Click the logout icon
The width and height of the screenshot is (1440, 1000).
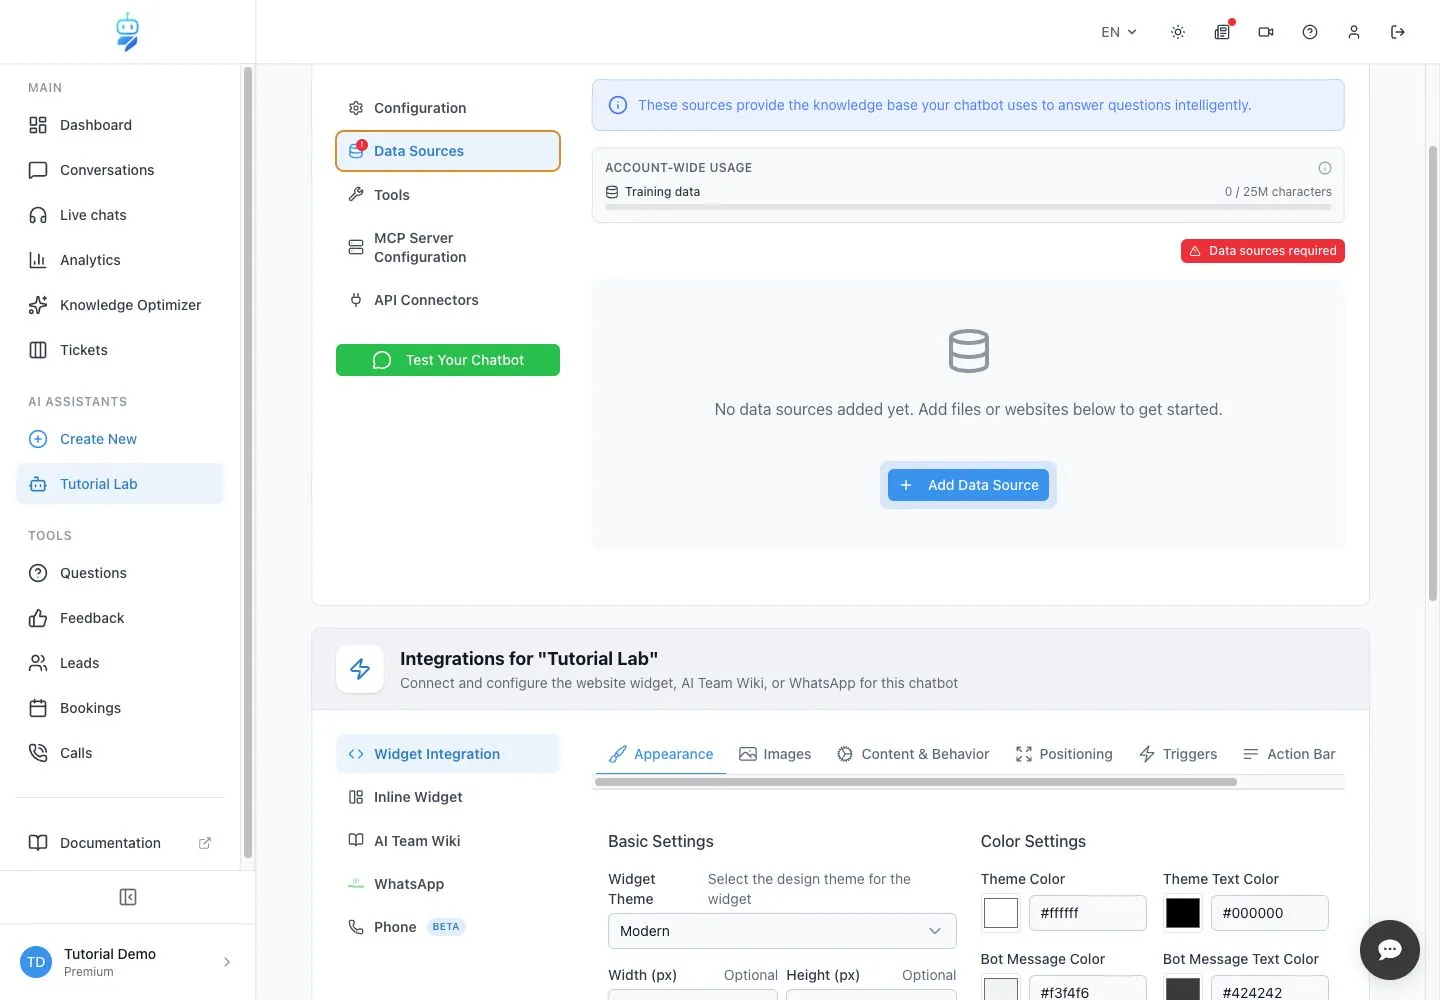click(x=1398, y=32)
